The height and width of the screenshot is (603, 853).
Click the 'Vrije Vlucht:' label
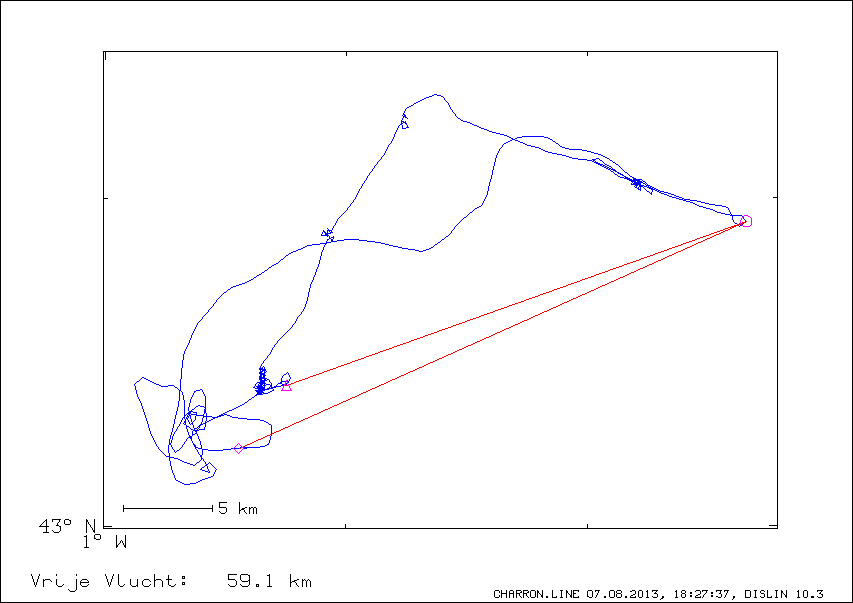(x=109, y=581)
